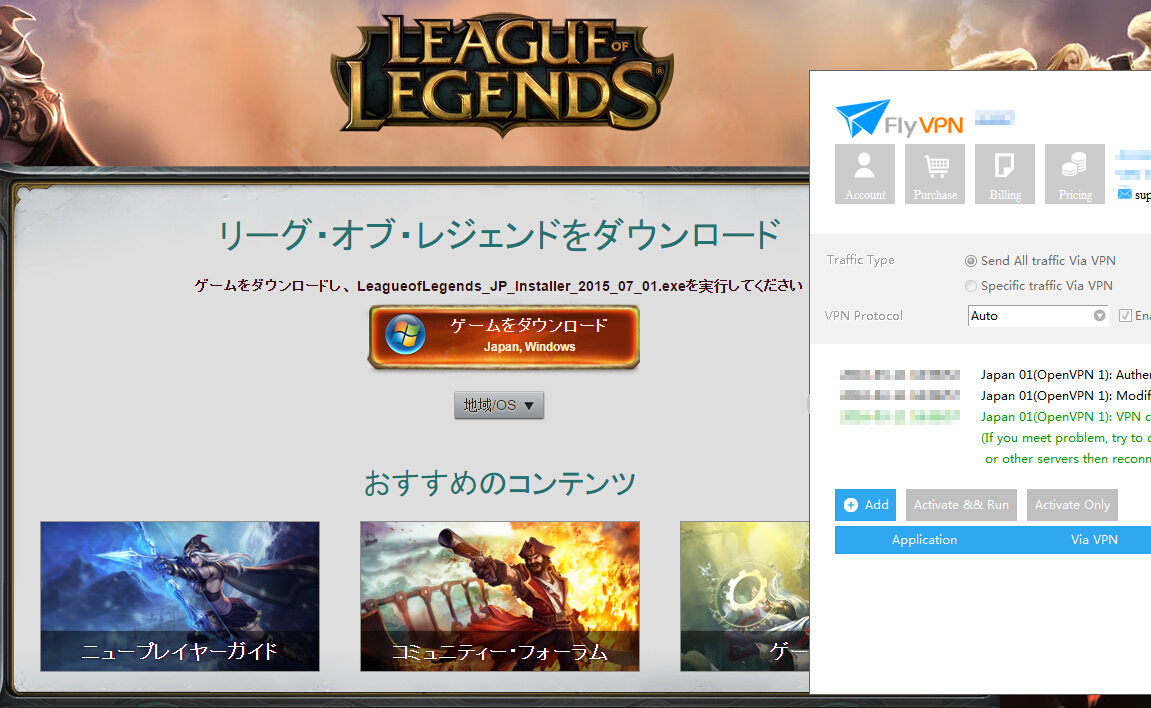Click the installer filename instruction text
1151x708 pixels.
tap(498, 285)
